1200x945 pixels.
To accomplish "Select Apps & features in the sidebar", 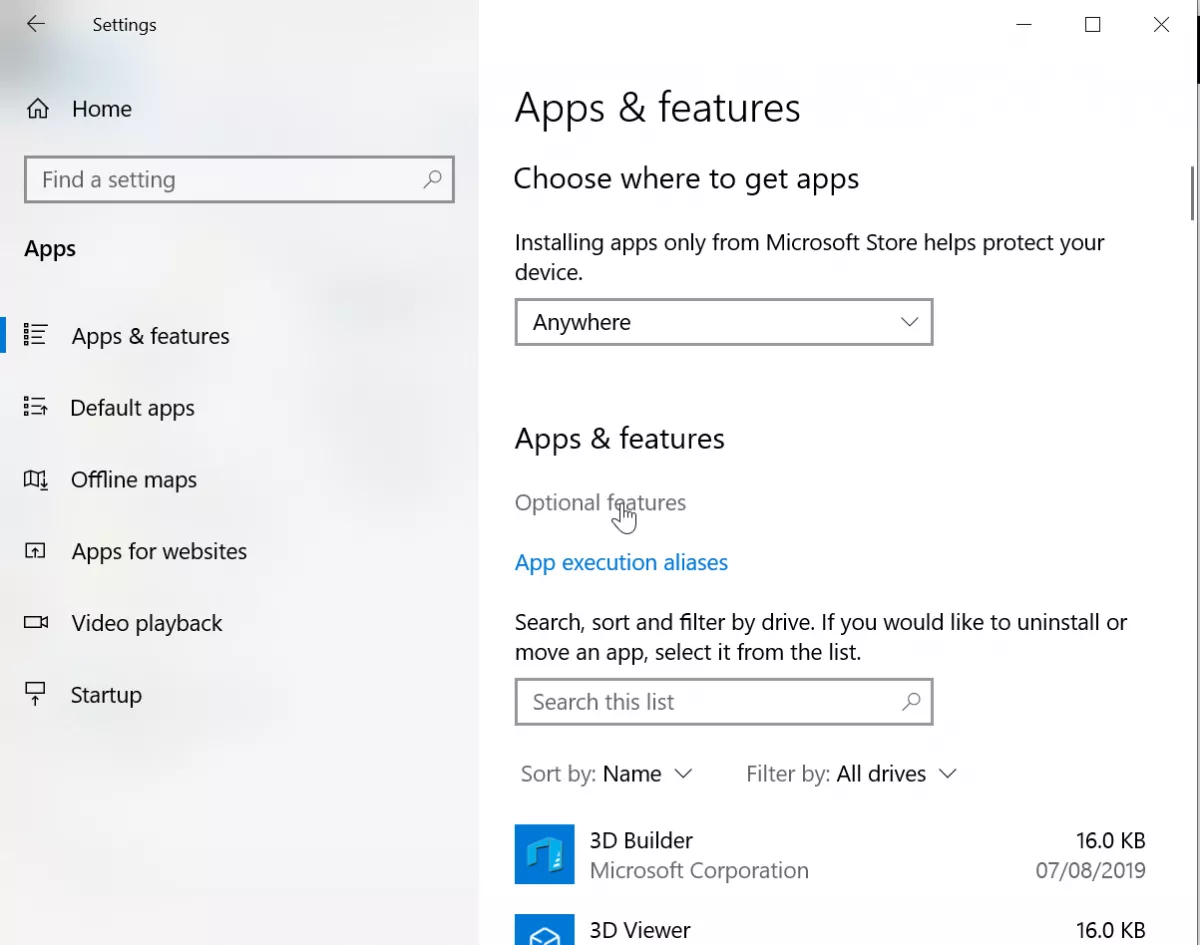I will click(150, 336).
